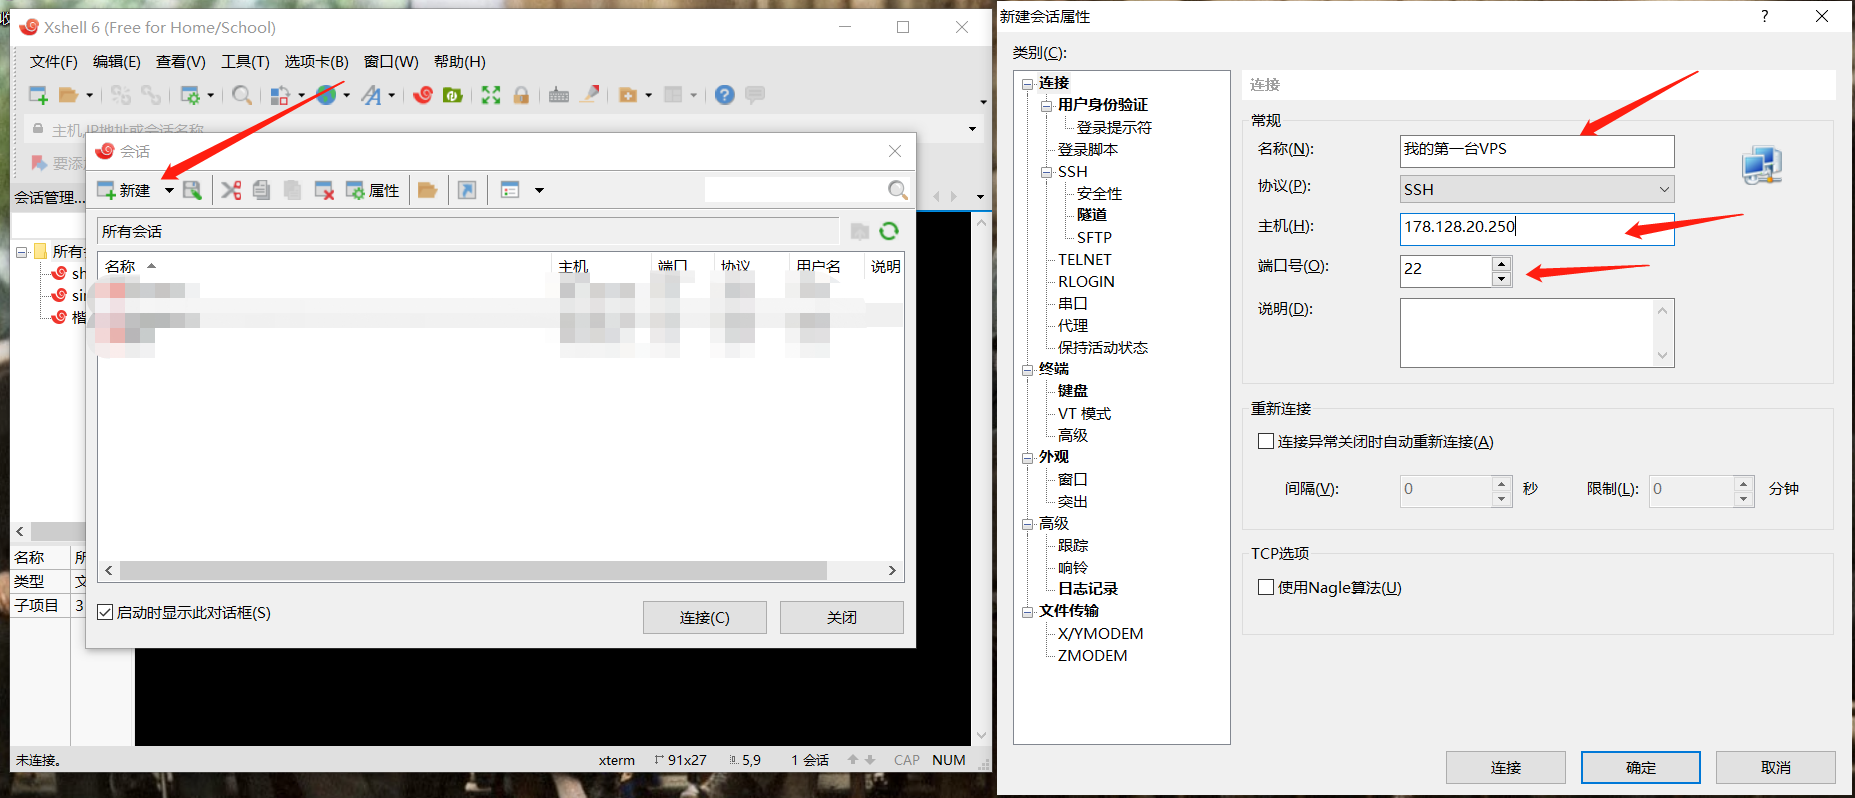Click the copy icon in 会话 dialog toolbar
1855x798 pixels.
(262, 190)
